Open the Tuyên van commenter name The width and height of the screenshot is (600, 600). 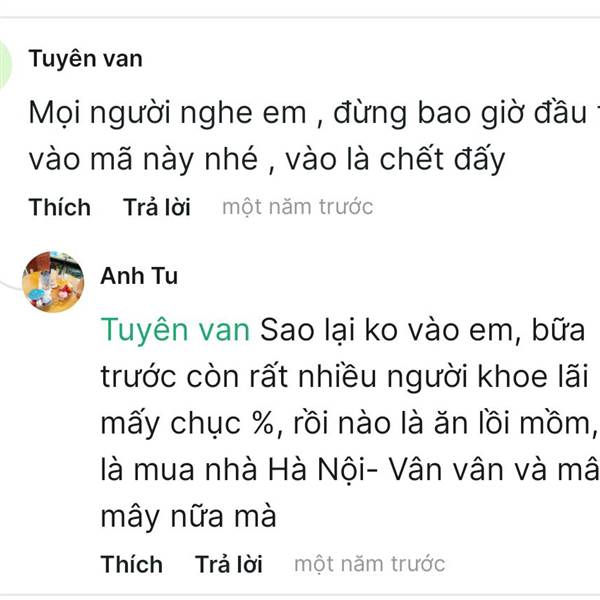pos(85,59)
